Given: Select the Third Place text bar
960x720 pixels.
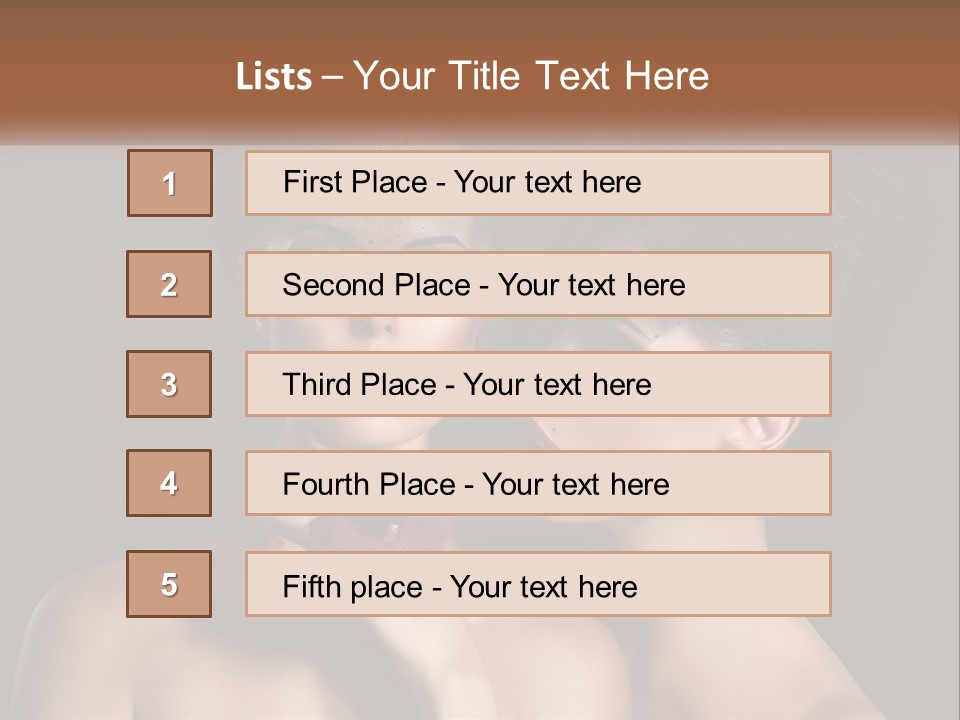Looking at the screenshot, I should [538, 384].
